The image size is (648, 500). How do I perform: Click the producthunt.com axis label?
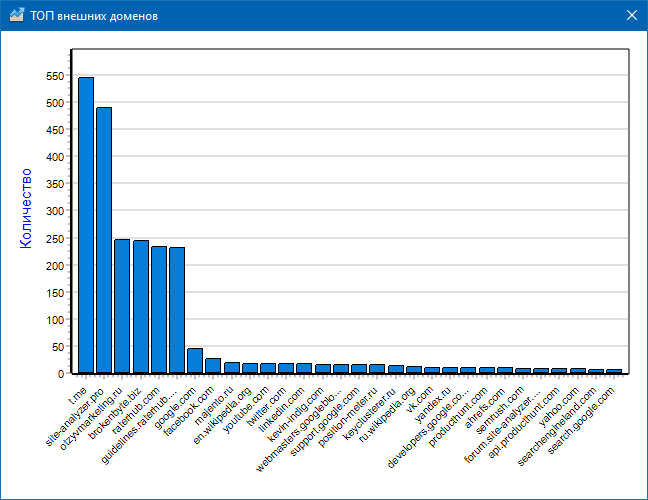457,417
